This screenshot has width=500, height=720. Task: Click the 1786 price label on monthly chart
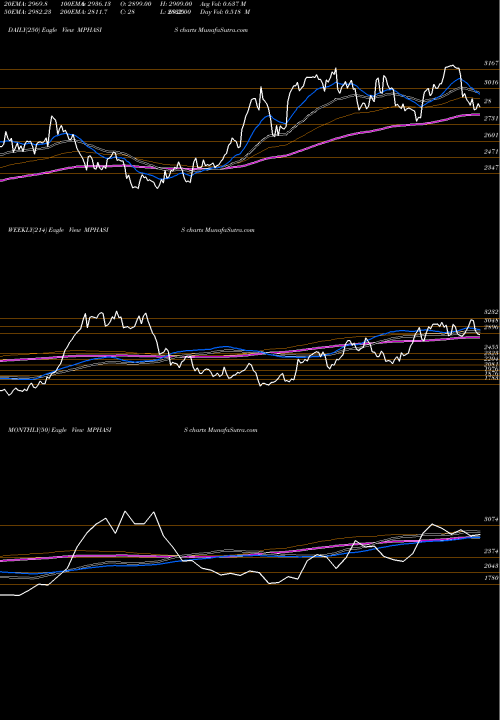coord(491,578)
